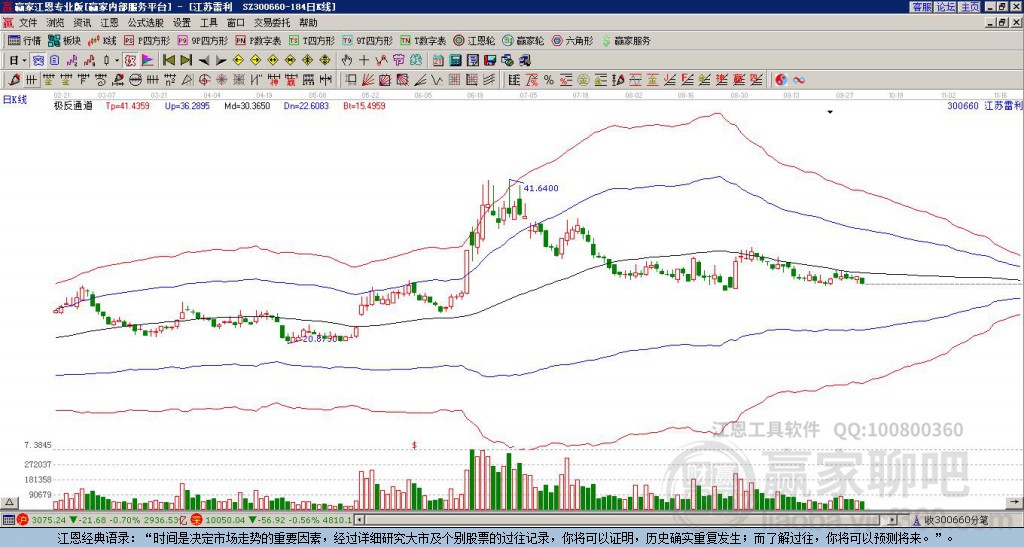Screen dimensions: 1024x548
Task: Open the 窗口 menu
Action: pyautogui.click(x=236, y=23)
